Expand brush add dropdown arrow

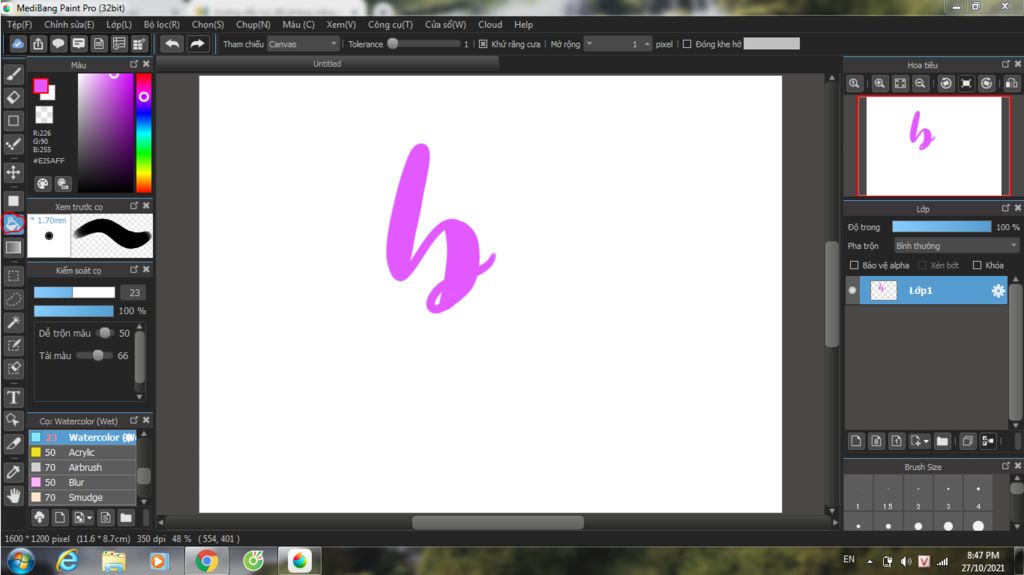[89, 518]
